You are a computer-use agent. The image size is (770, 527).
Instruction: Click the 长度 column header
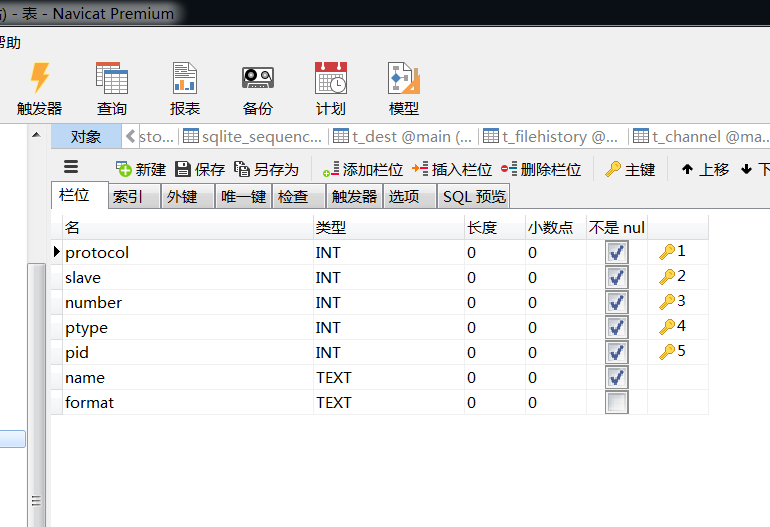tap(495, 227)
